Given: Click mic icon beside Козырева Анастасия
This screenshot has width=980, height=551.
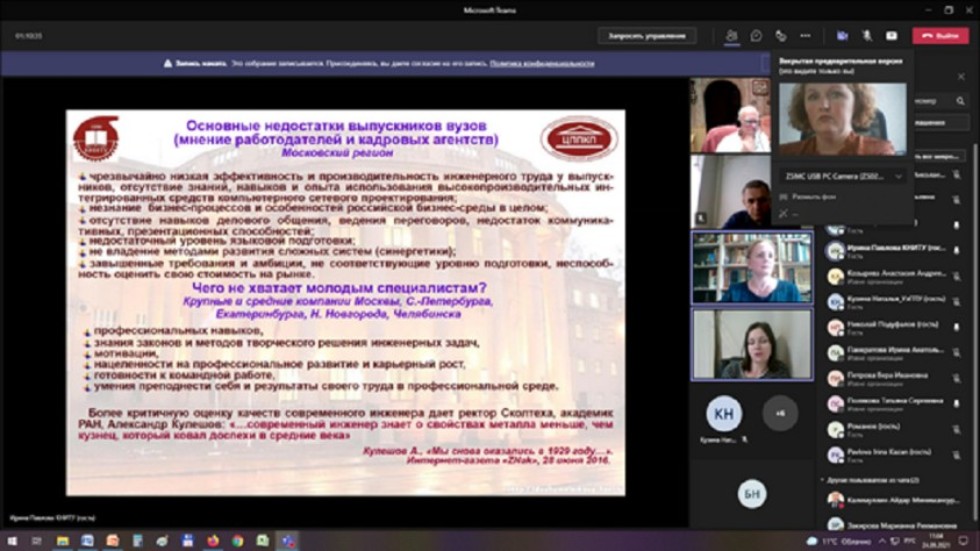Looking at the screenshot, I should click(957, 276).
